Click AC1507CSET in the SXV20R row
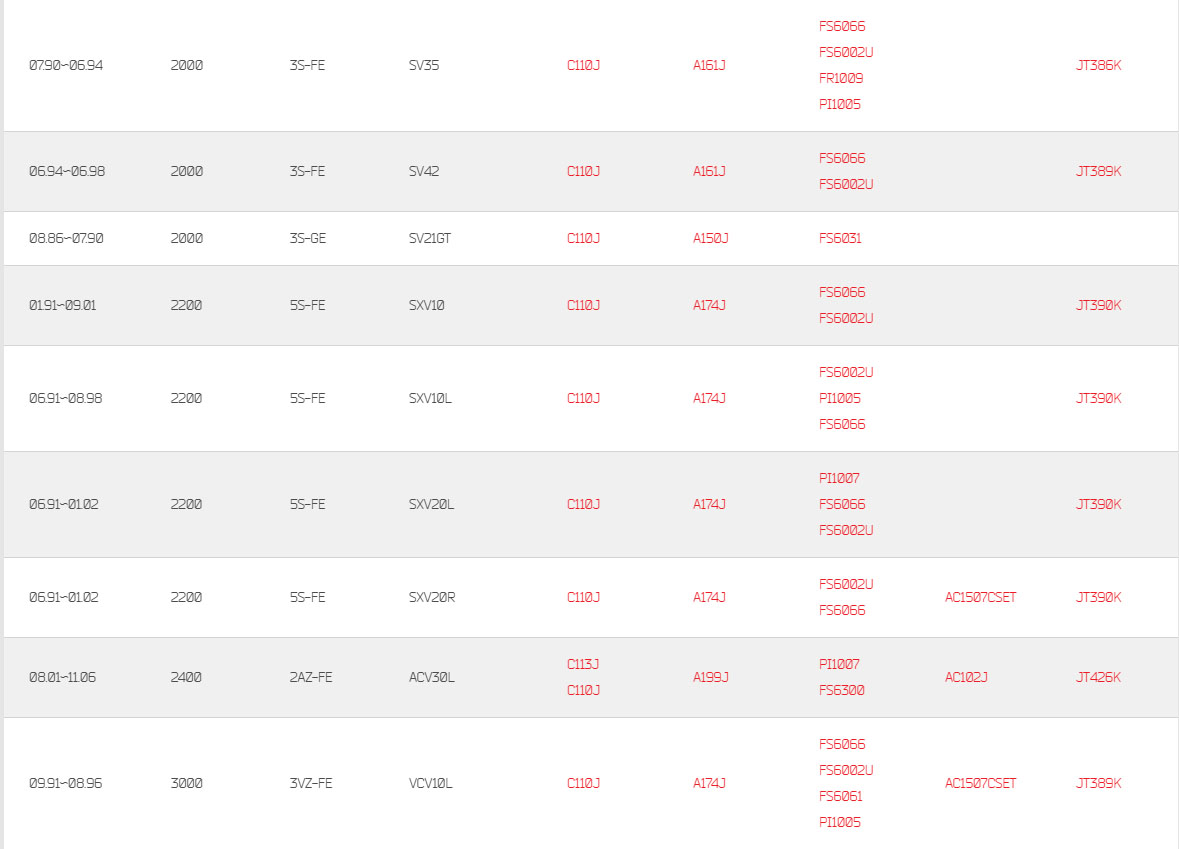Image resolution: width=1179 pixels, height=849 pixels. (x=980, y=597)
